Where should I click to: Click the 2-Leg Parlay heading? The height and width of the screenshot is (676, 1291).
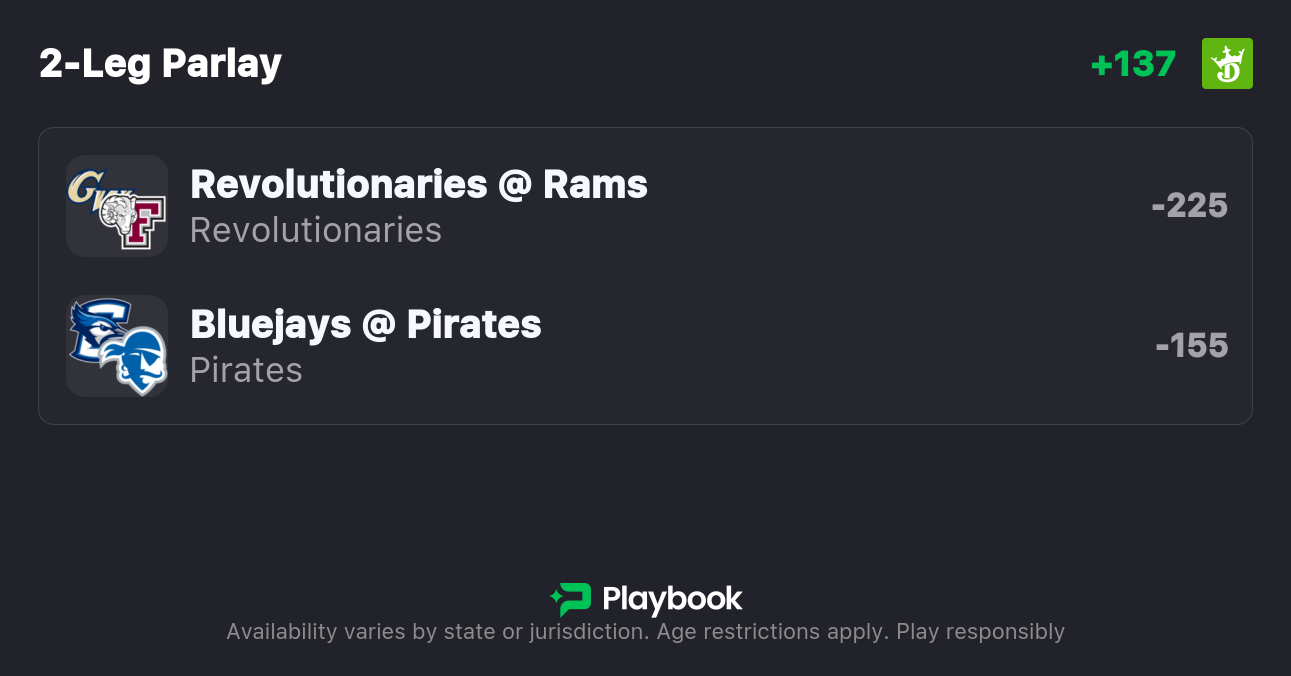160,64
